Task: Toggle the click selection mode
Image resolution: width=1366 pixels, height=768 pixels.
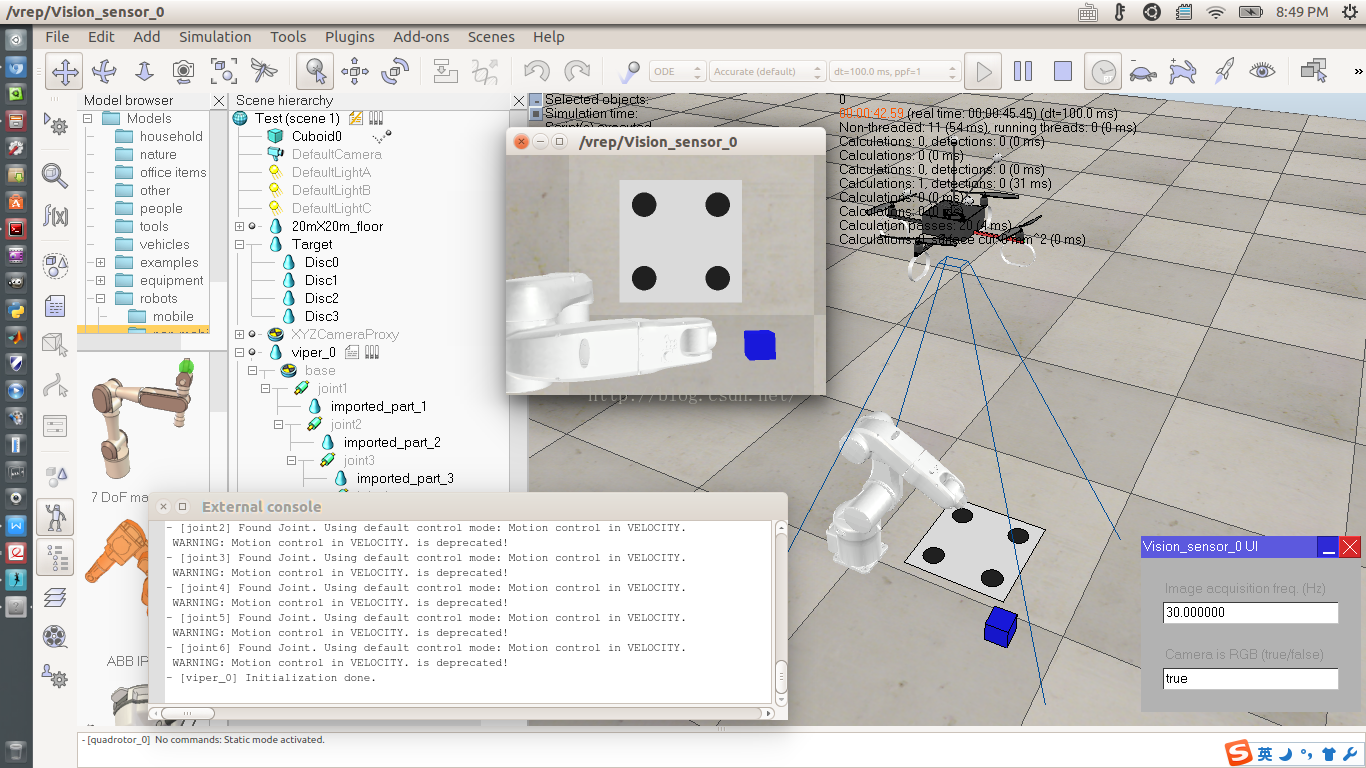Action: 315,71
